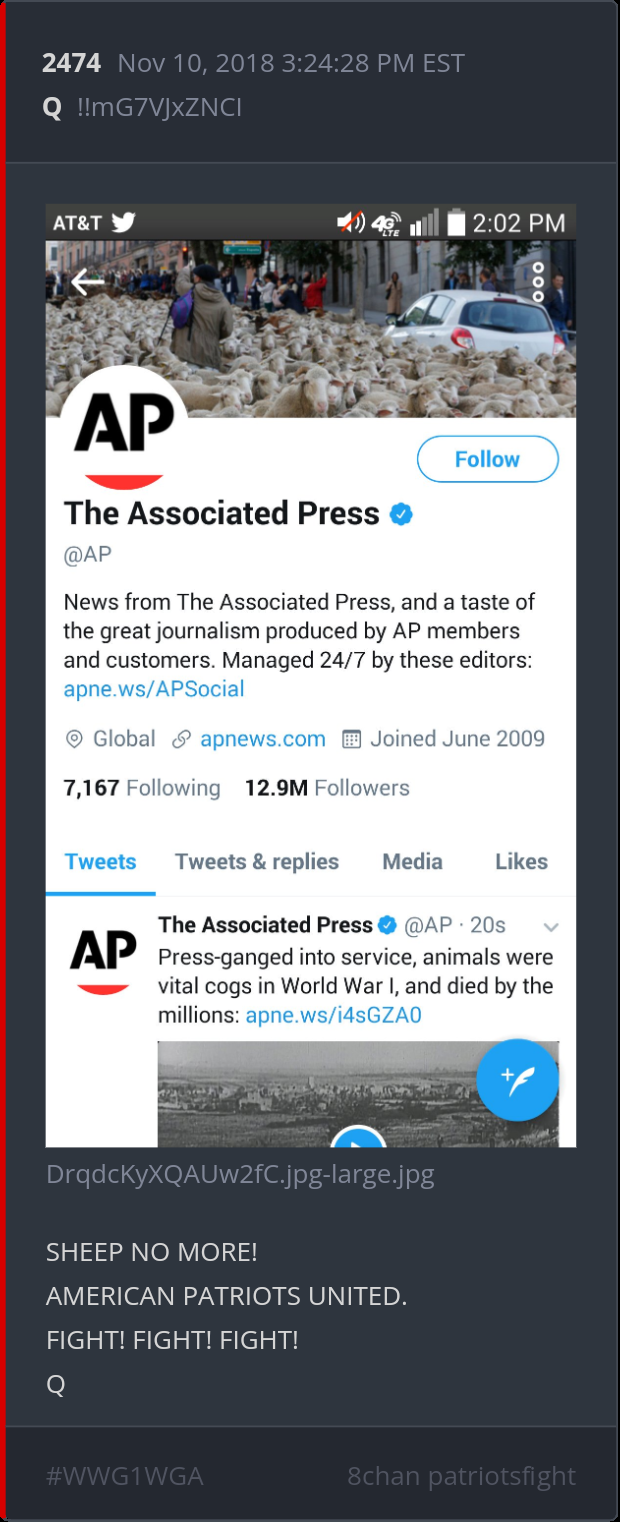Open the Likes tab
Screen dimensions: 620x1522
[x=521, y=862]
